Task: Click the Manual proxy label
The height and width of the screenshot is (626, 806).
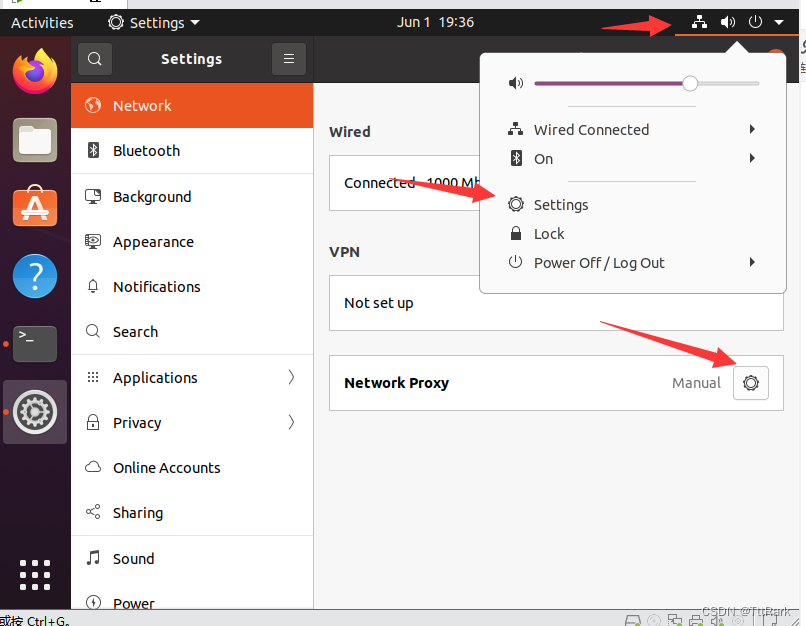Action: pyautogui.click(x=697, y=383)
